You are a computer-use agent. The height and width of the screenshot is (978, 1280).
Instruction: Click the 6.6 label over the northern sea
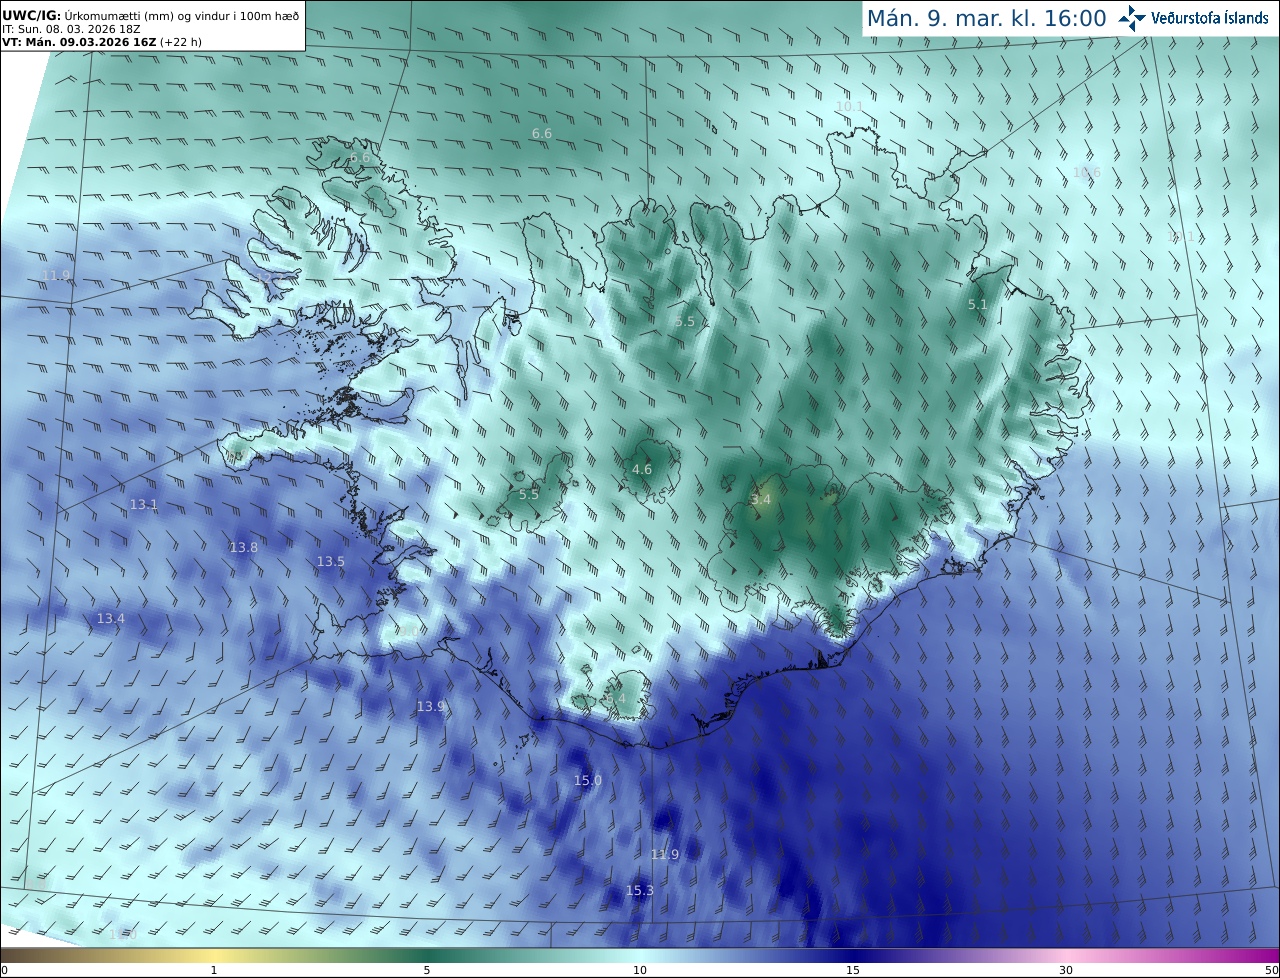542,134
